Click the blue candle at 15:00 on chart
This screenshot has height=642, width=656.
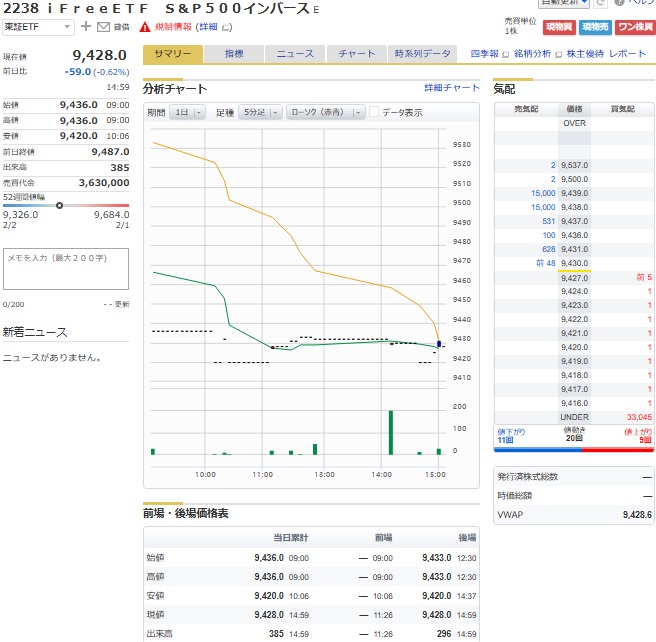(439, 344)
